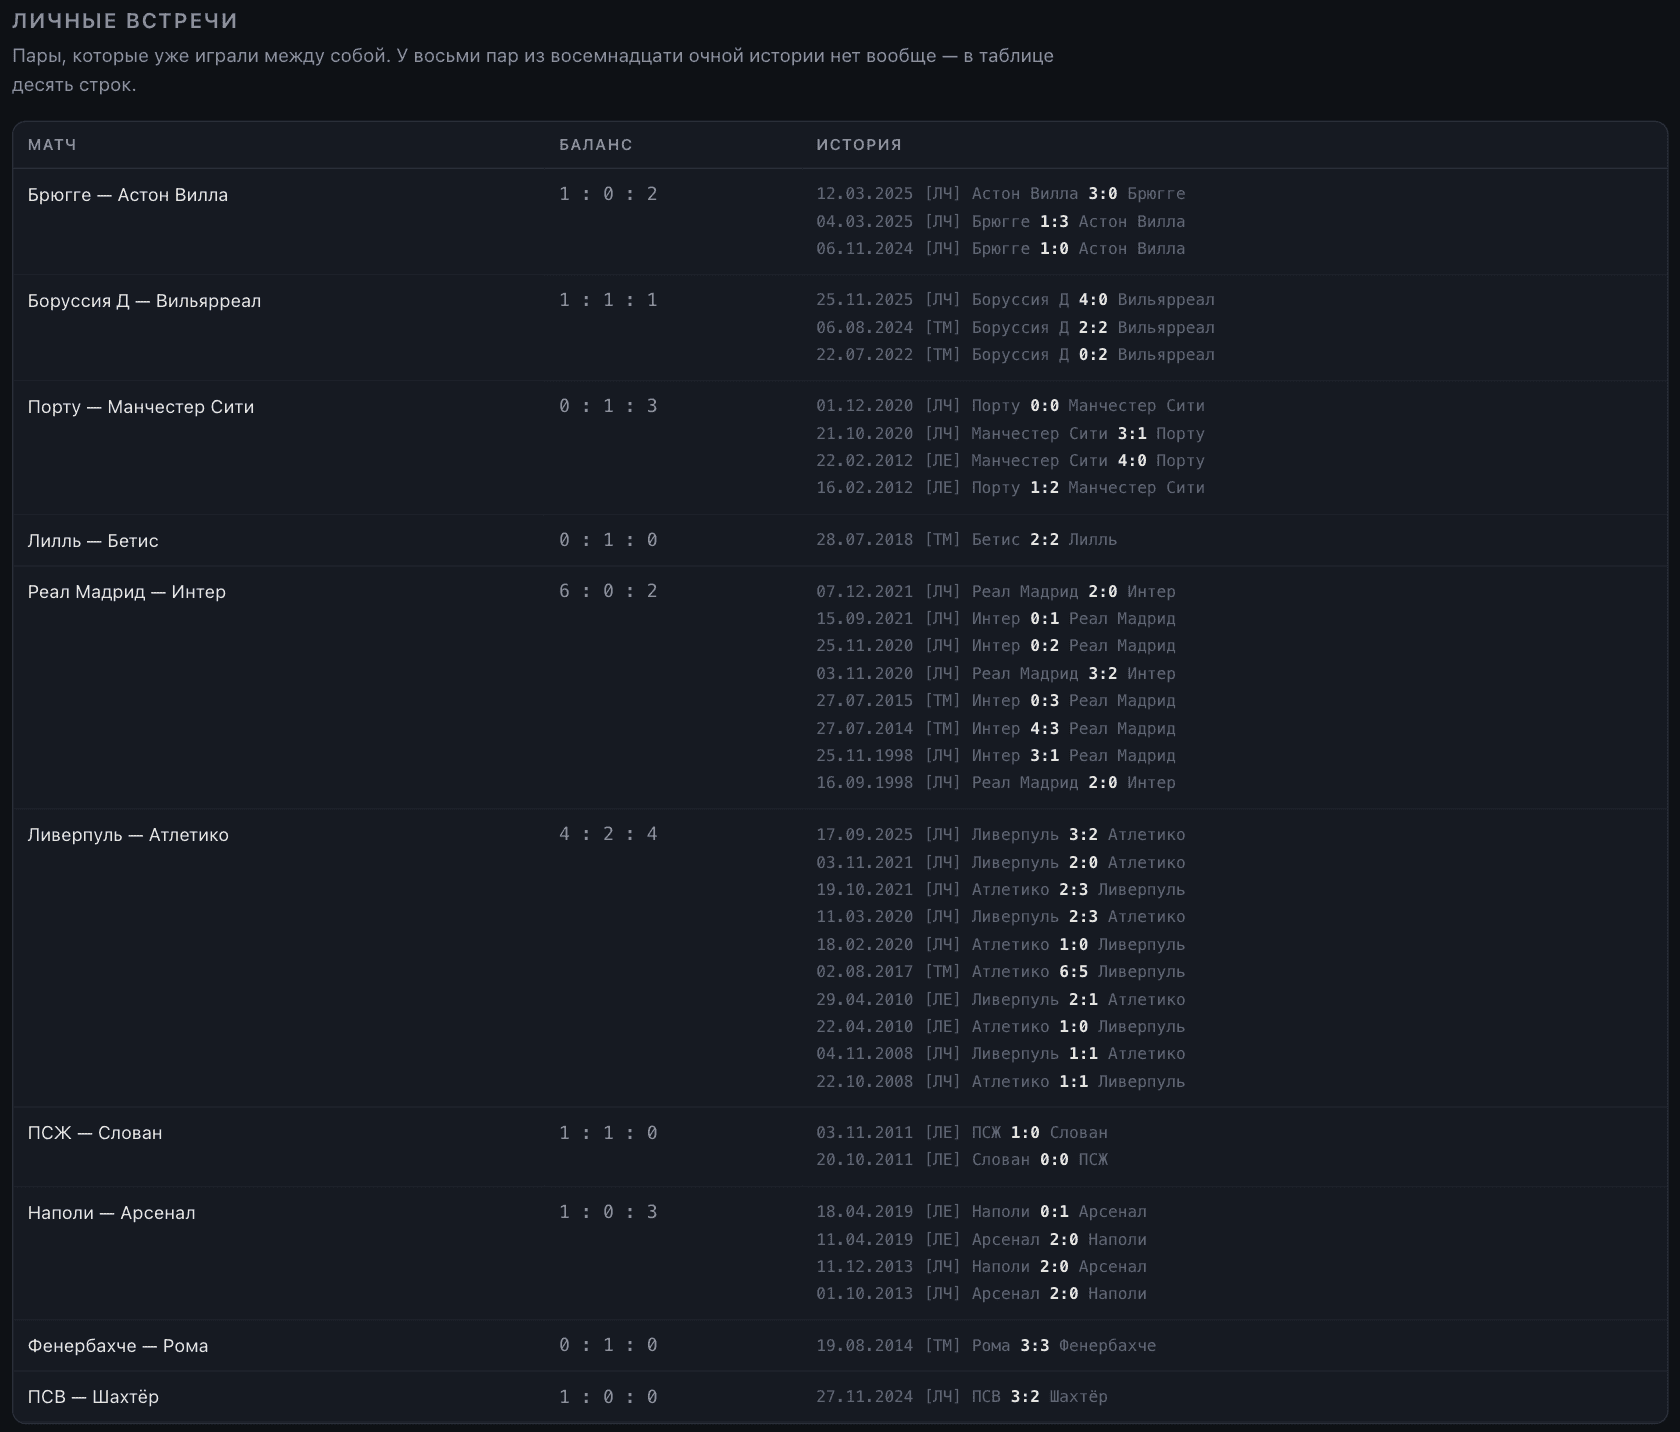This screenshot has width=1680, height=1432.
Task: Select the match Реал Мадрид — Интер
Action: (x=127, y=592)
